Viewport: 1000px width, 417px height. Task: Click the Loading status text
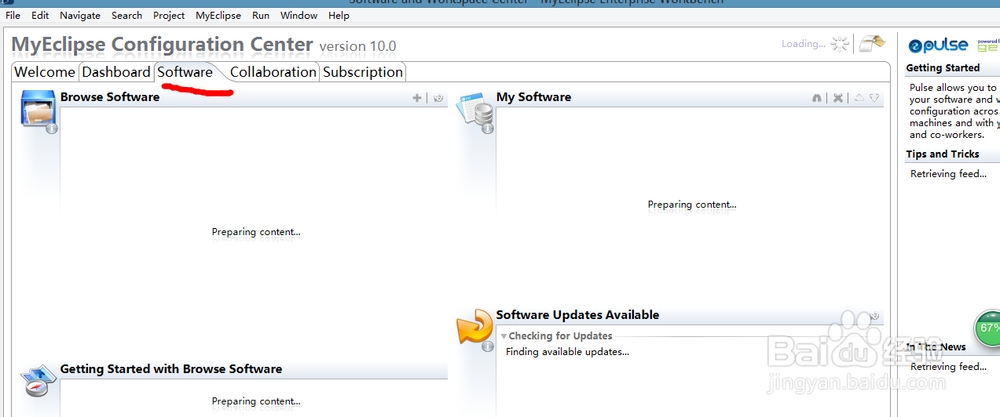coord(804,44)
